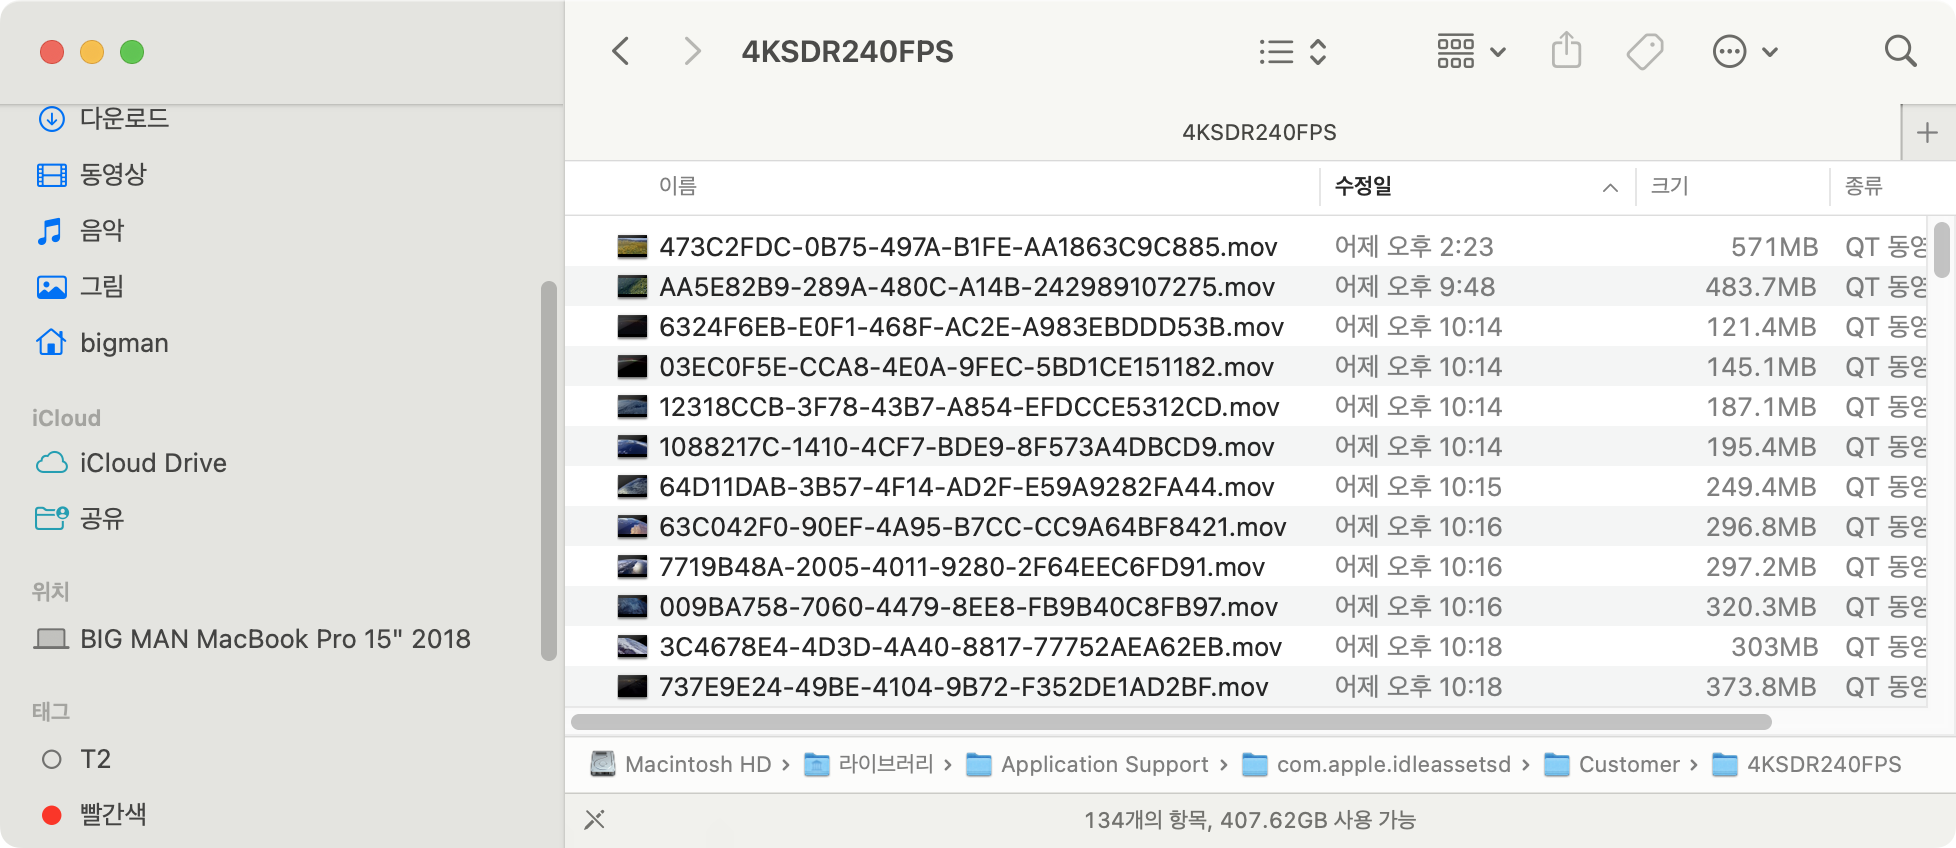
Task: Click Customer in the path bar
Action: [1612, 764]
